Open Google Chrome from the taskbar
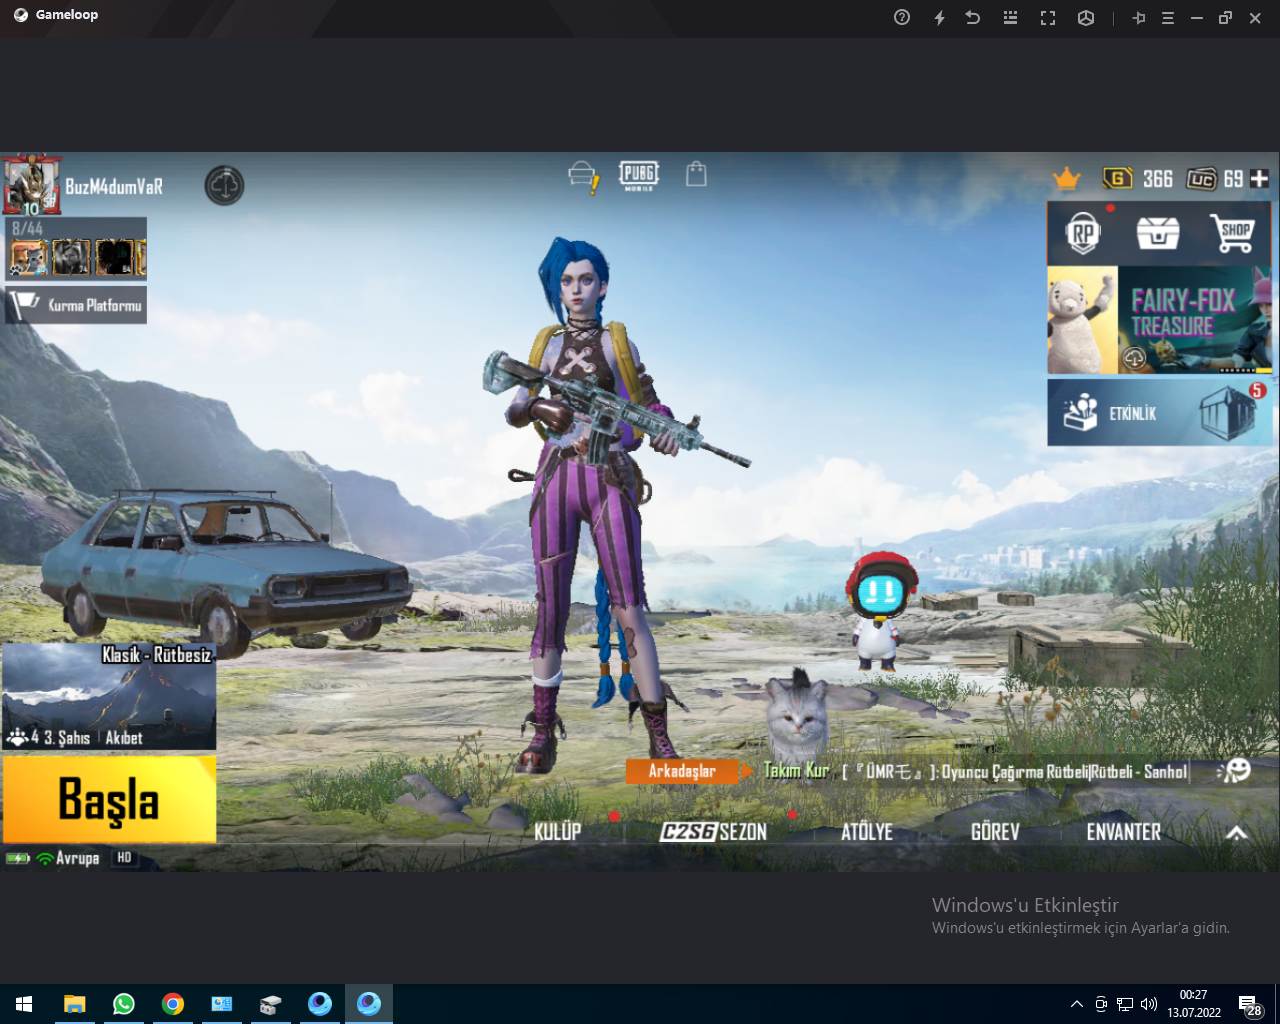Viewport: 1280px width, 1024px height. click(173, 1004)
